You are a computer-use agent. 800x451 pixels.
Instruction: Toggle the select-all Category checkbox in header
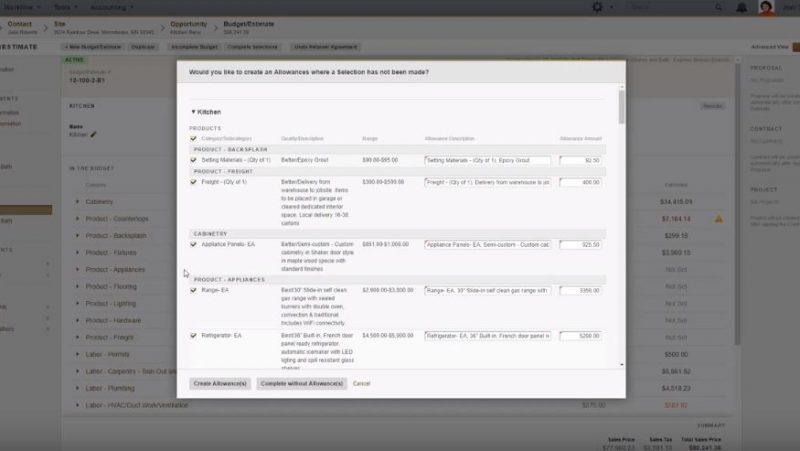pos(193,138)
